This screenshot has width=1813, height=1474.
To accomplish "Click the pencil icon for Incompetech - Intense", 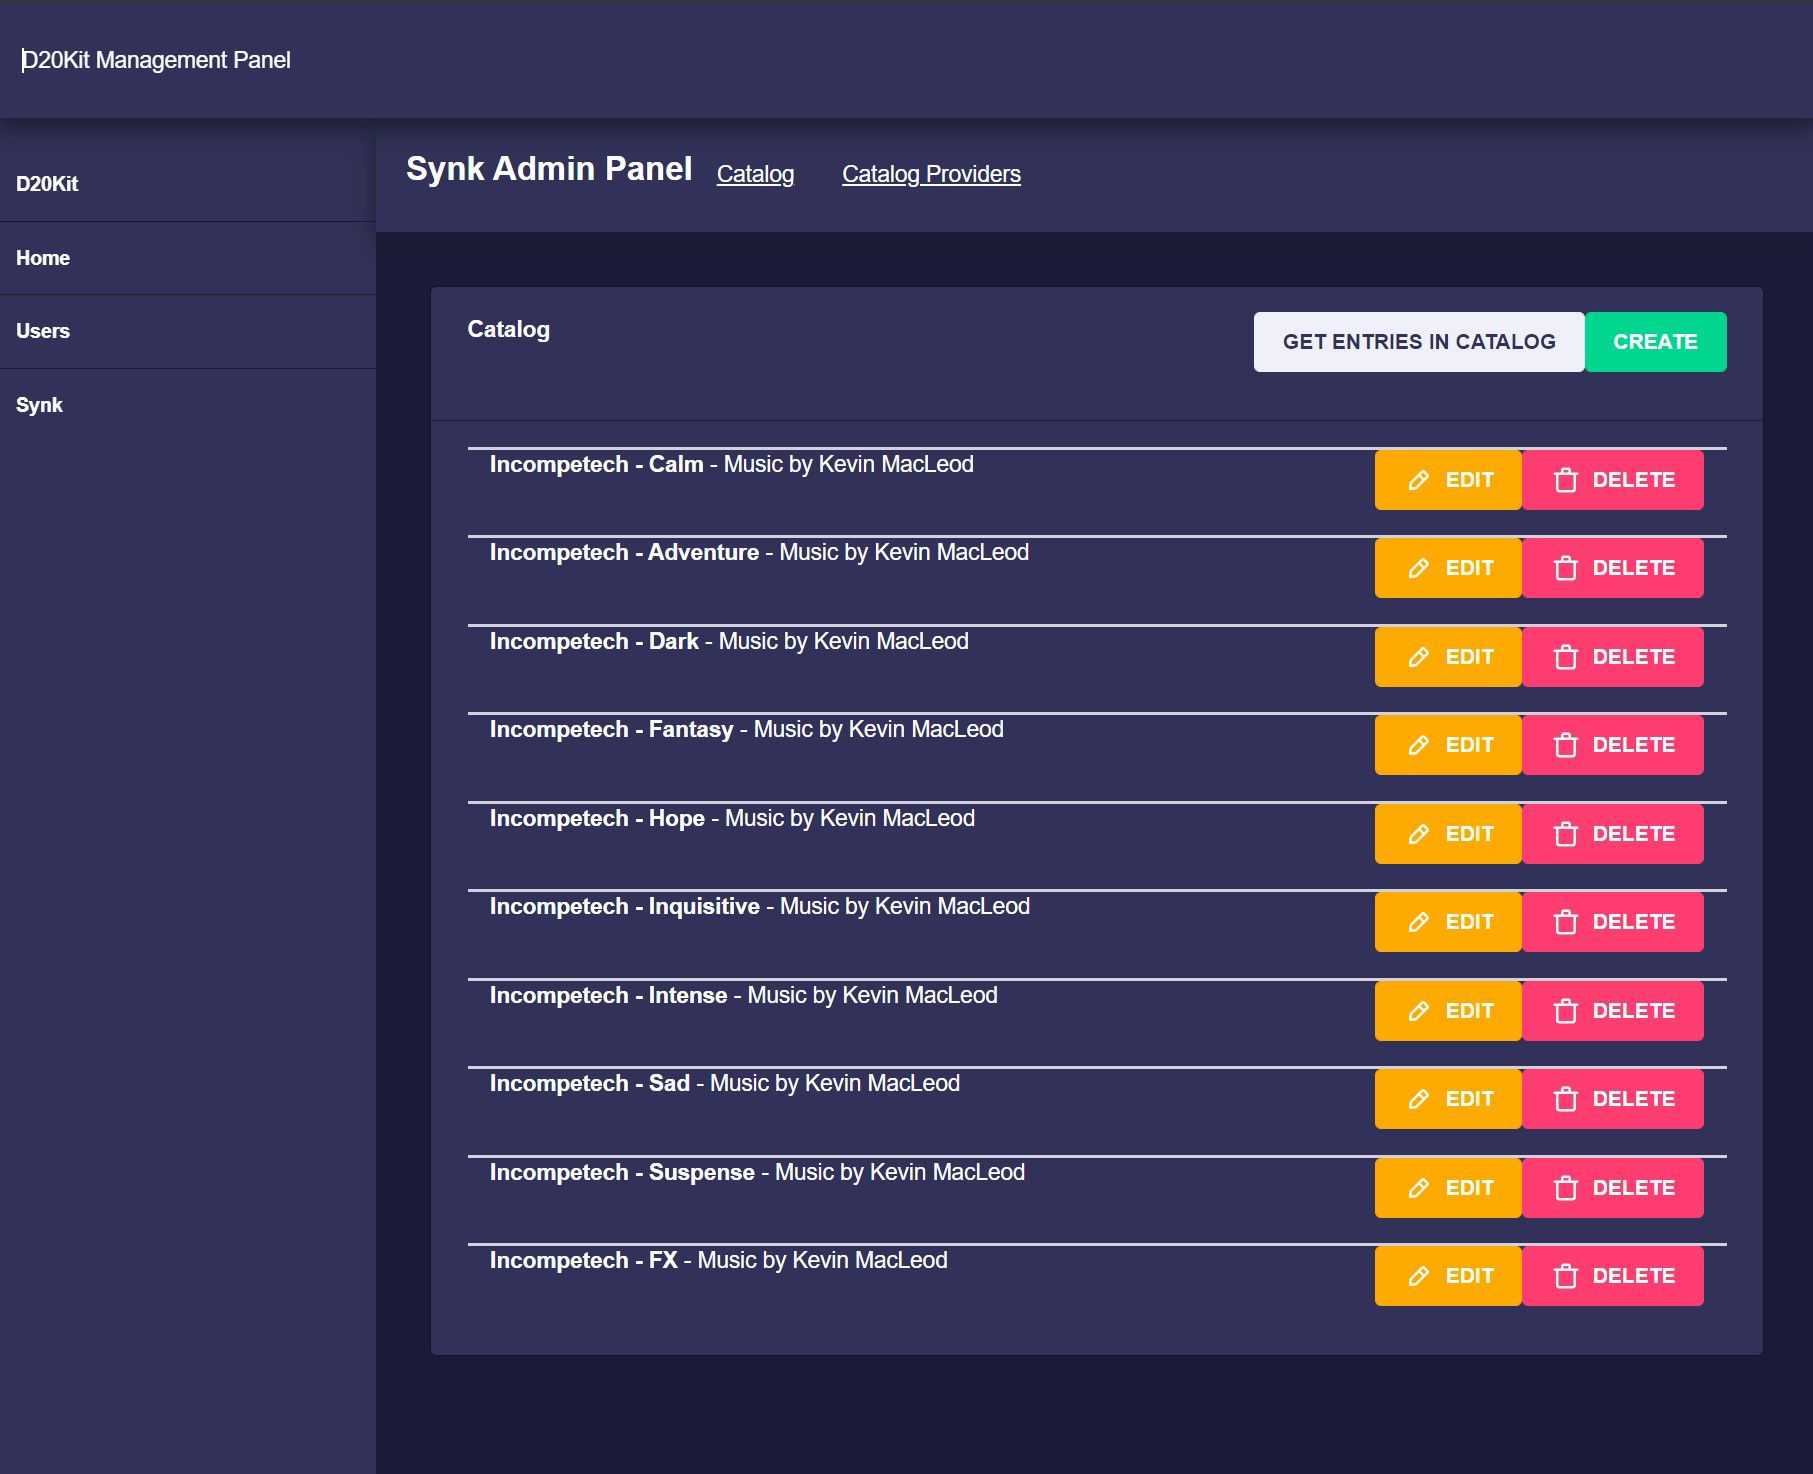I will [x=1418, y=1012].
